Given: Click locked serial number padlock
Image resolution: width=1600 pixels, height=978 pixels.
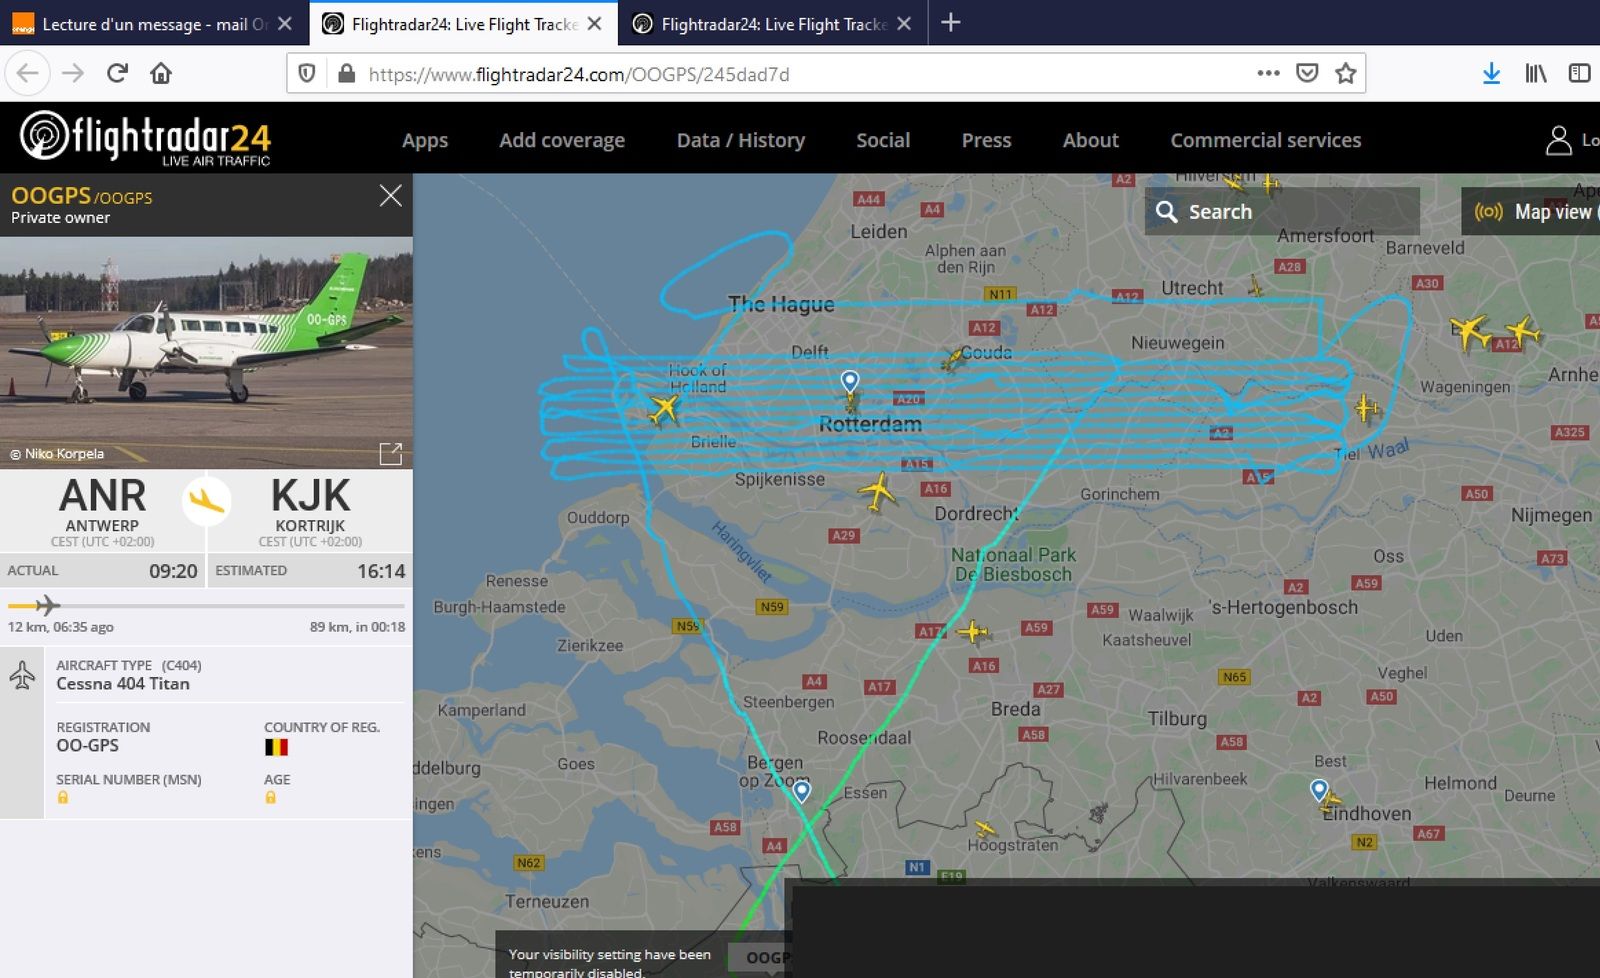Looking at the screenshot, I should (63, 797).
